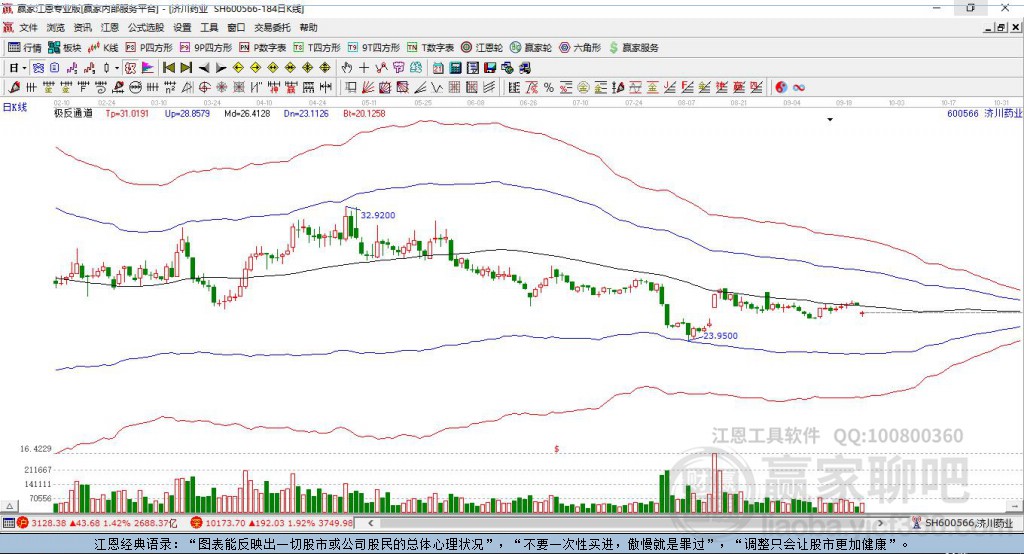Image resolution: width=1024 pixels, height=554 pixels.
Task: Open the 交易委托 menu
Action: click(272, 27)
